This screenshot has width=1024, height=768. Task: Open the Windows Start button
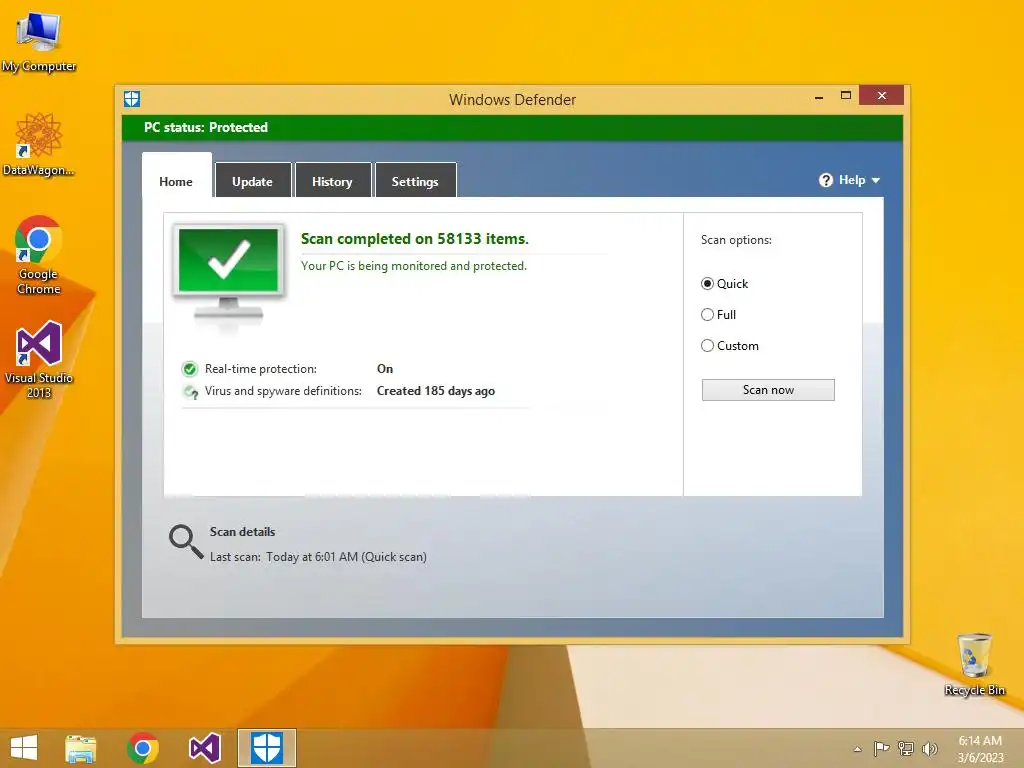pos(24,748)
